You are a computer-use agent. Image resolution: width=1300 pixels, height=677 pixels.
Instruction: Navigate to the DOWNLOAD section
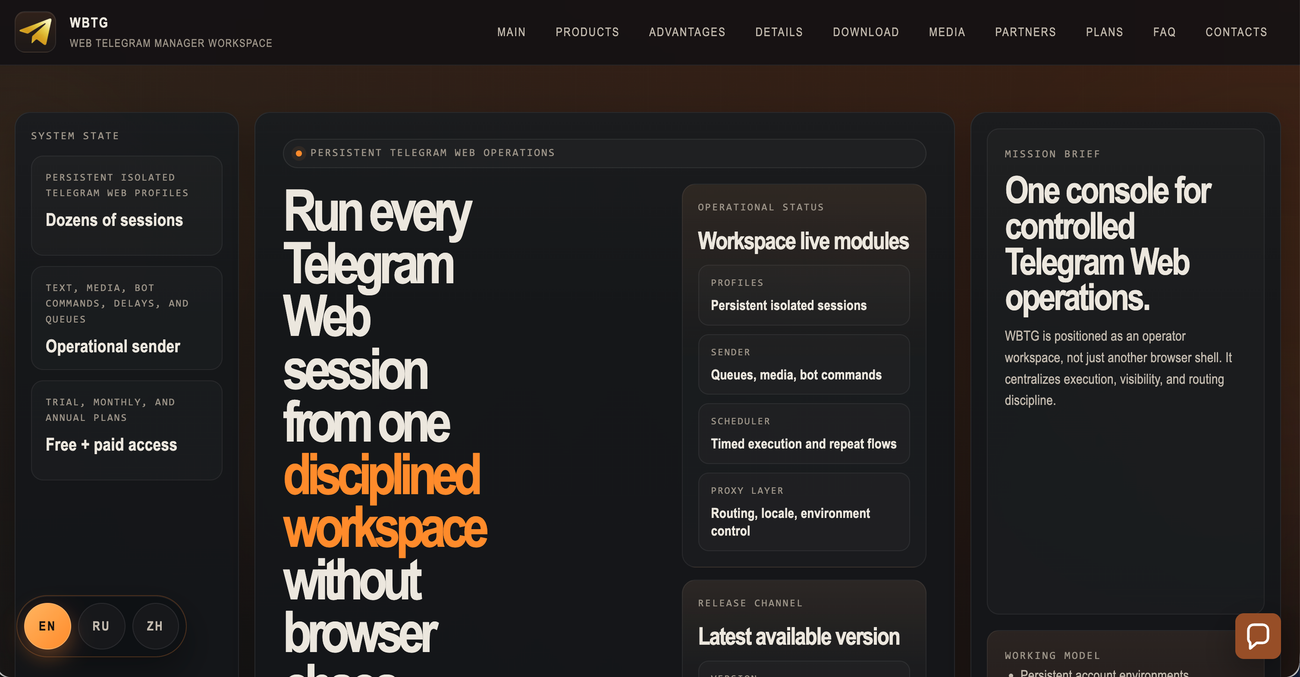pyautogui.click(x=866, y=32)
